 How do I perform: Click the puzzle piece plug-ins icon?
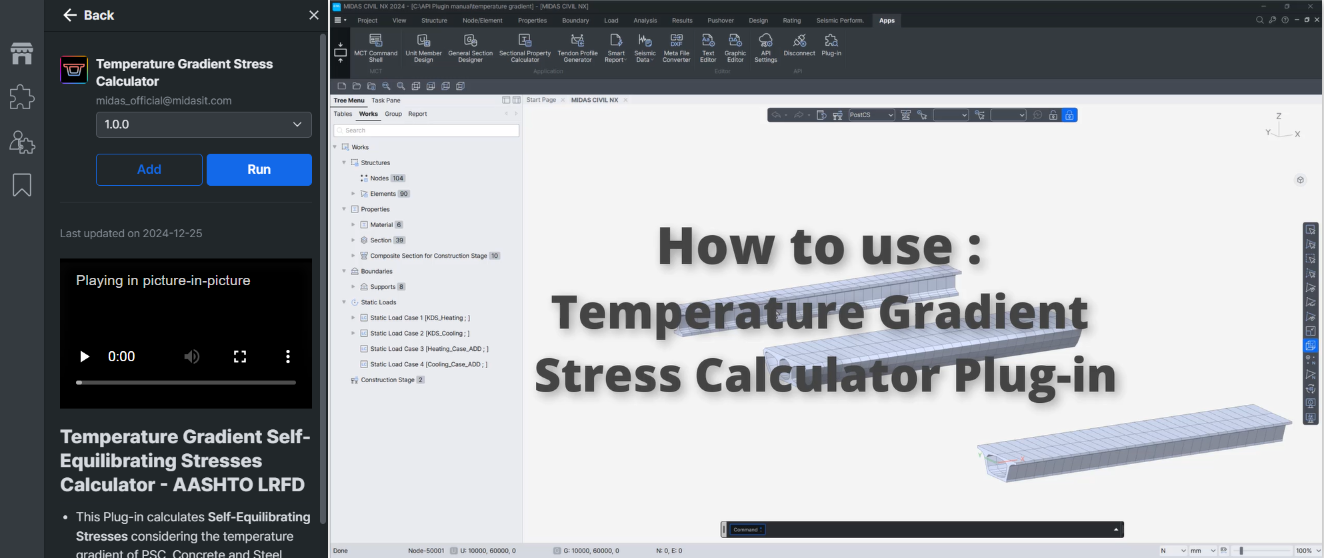pos(22,97)
